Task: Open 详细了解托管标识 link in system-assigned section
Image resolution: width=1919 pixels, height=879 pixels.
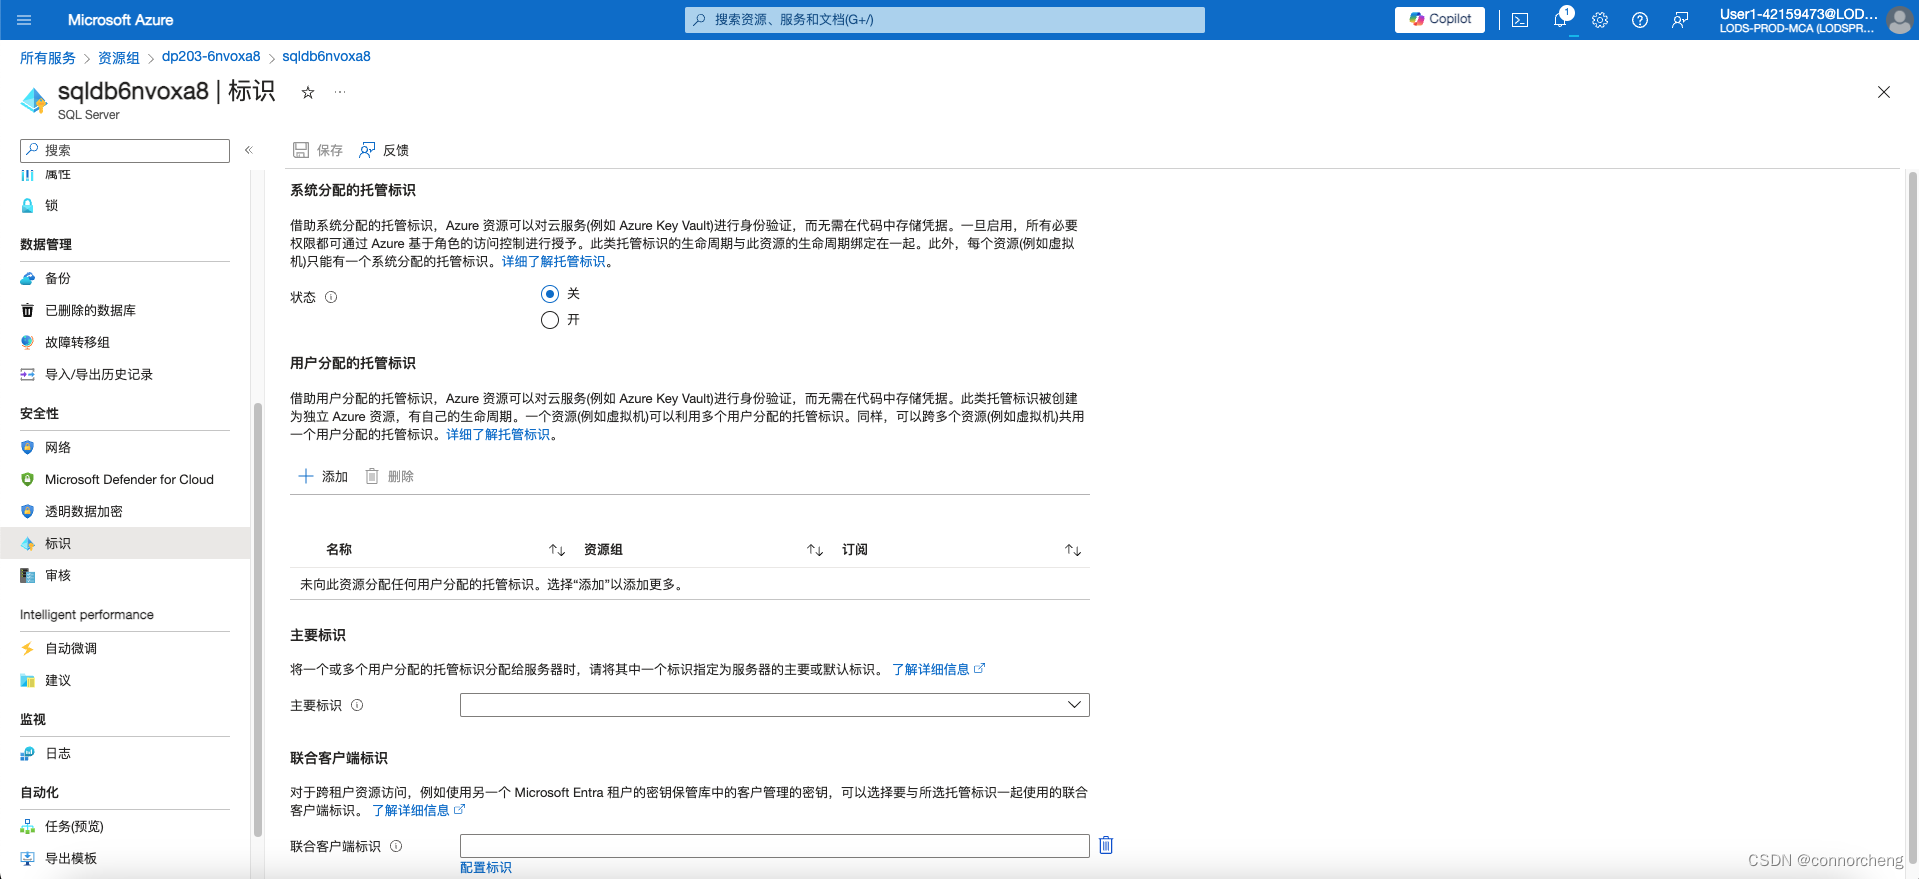Action: pos(554,261)
